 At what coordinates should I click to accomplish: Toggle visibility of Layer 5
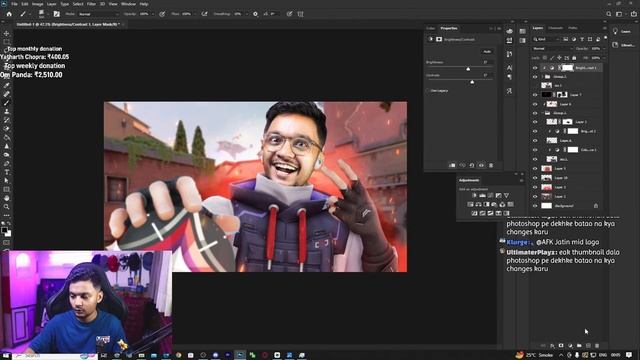coord(535,168)
